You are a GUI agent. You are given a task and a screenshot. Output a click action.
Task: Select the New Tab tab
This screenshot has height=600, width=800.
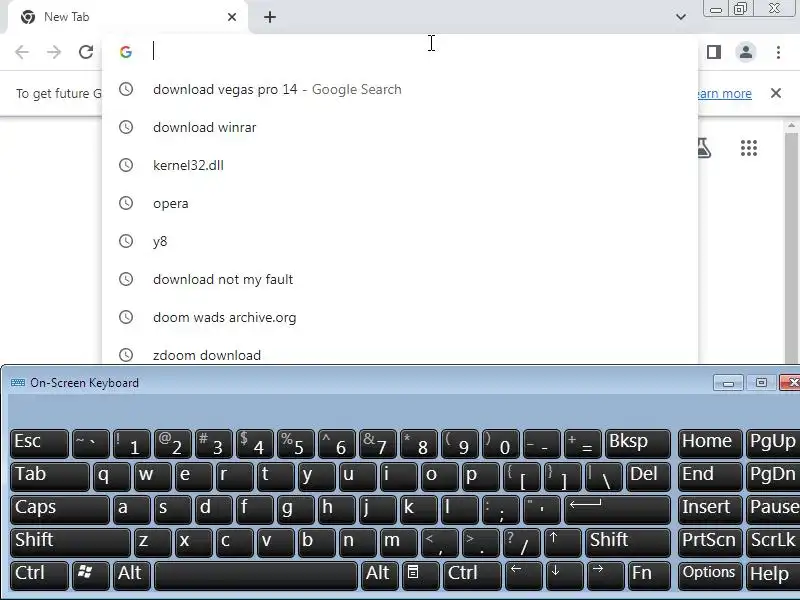[128, 17]
